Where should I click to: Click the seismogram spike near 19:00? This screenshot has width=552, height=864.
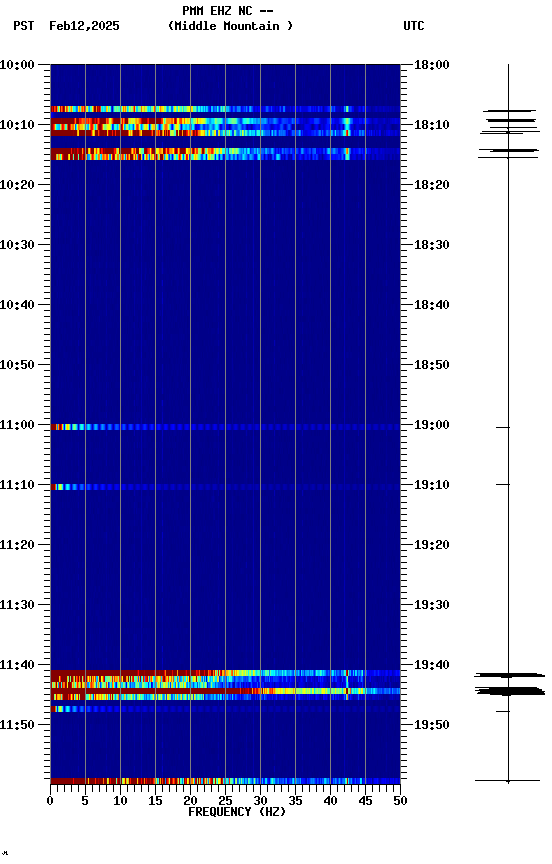click(502, 427)
